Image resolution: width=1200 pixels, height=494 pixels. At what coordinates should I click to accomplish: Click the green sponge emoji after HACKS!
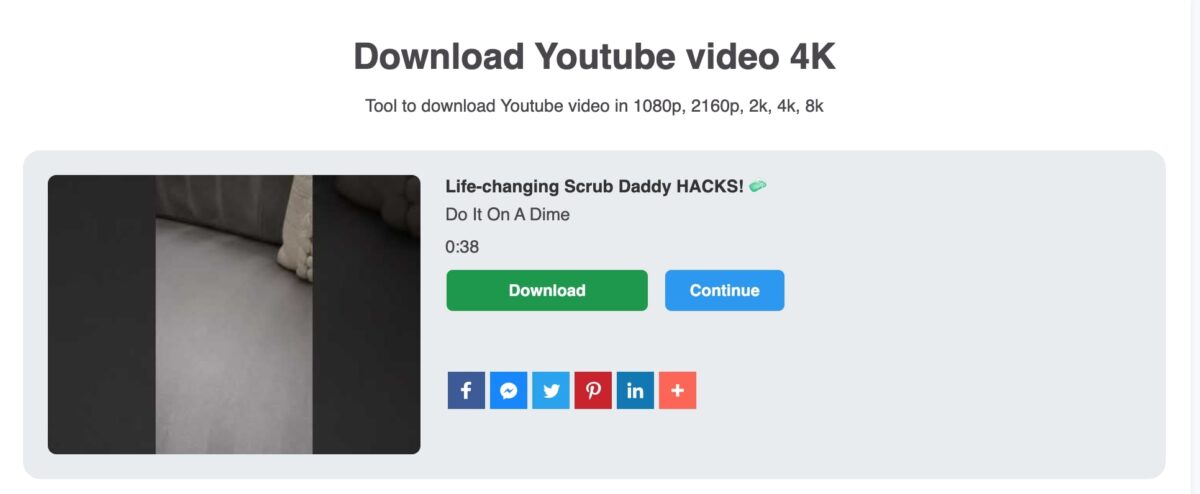point(758,186)
